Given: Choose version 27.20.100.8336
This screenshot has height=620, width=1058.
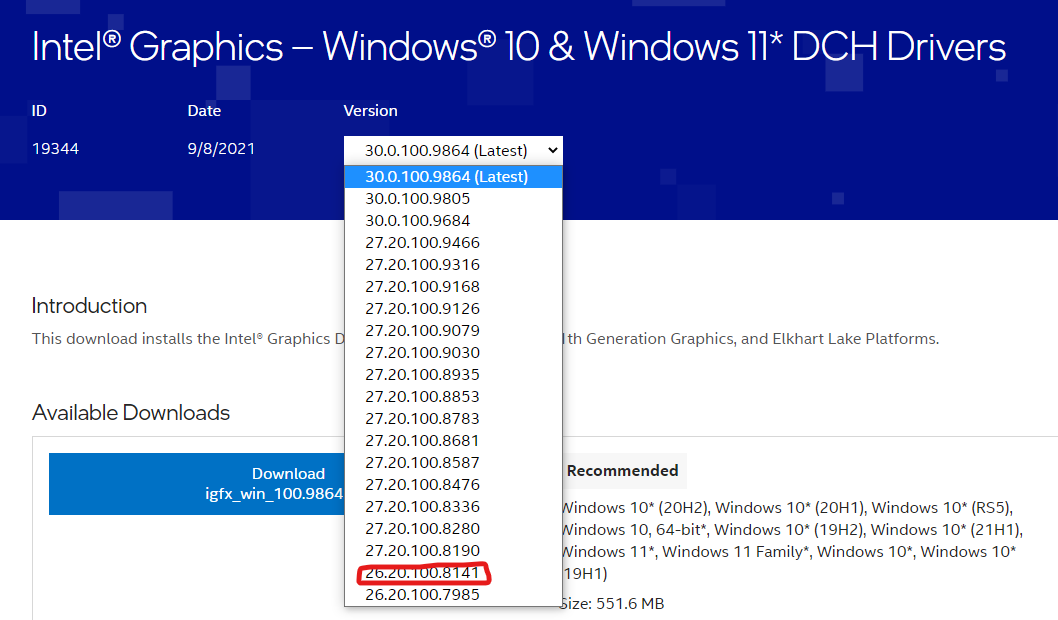Looking at the screenshot, I should pyautogui.click(x=453, y=507).
